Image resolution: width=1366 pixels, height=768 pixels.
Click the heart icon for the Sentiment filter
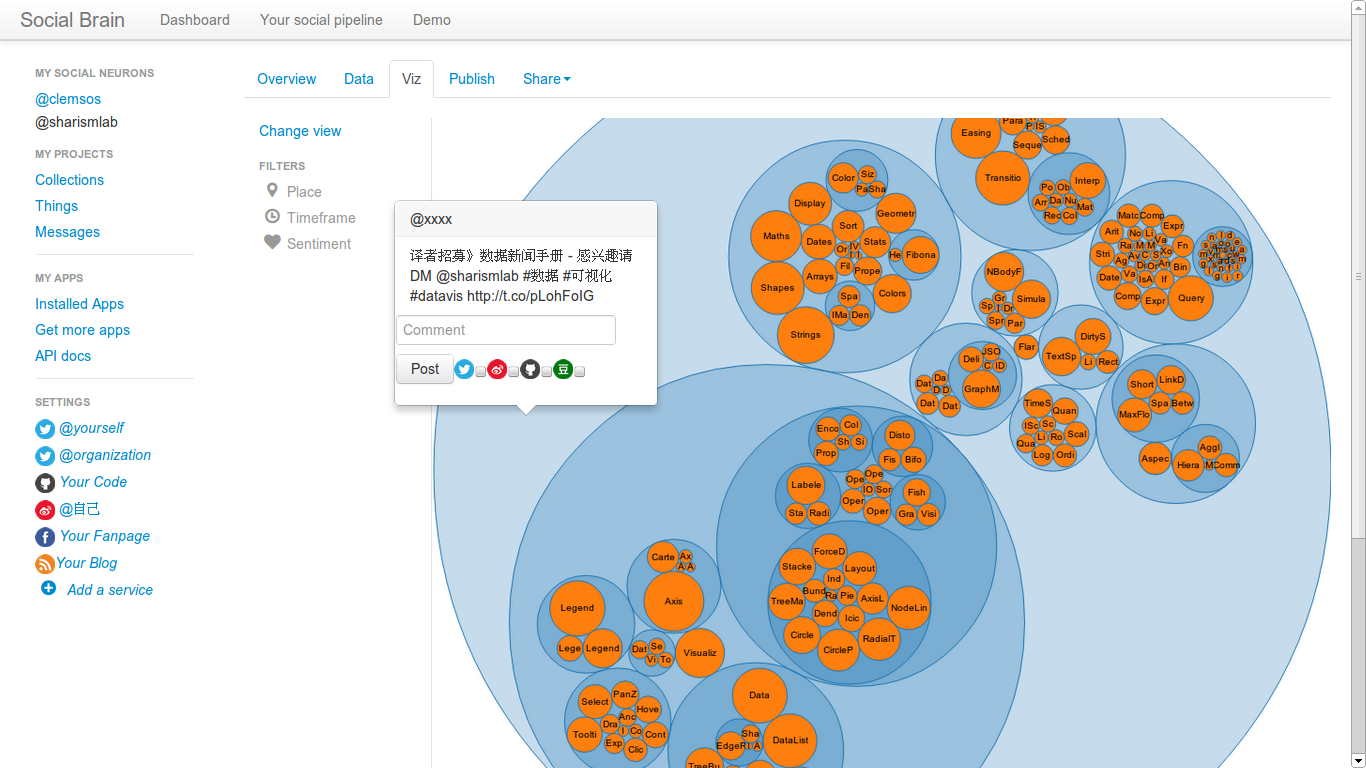[272, 242]
